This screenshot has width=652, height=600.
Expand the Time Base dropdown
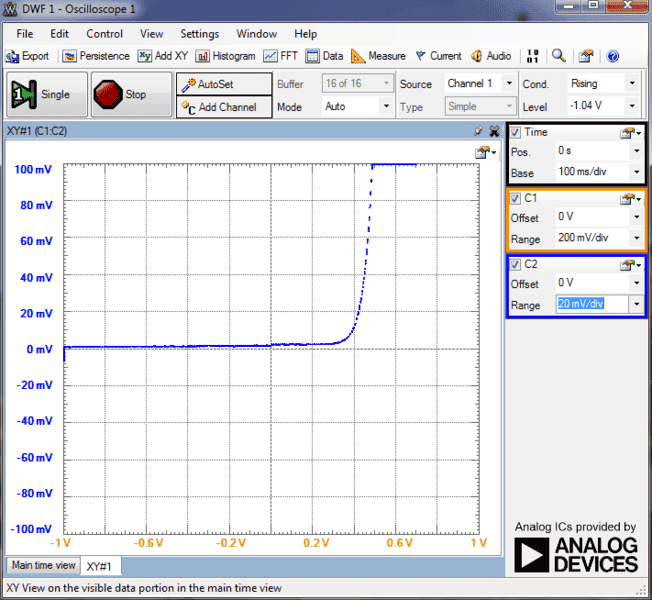coord(637,172)
